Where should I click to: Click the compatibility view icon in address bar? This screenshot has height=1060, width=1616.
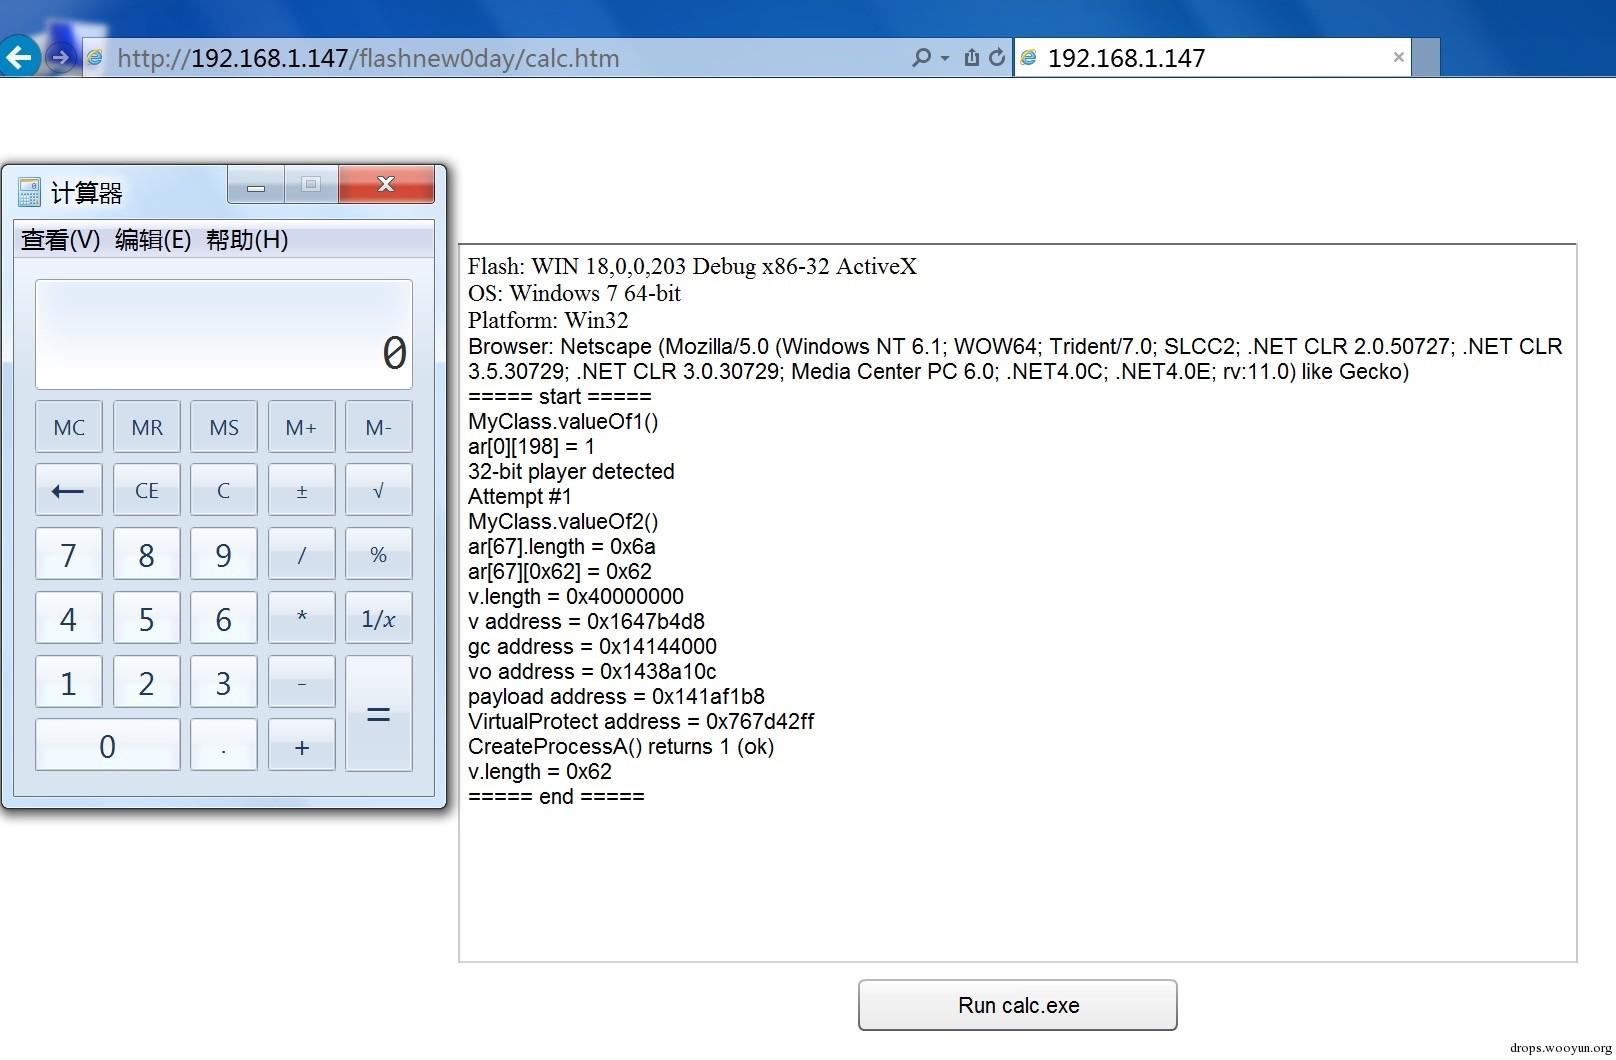(x=971, y=58)
